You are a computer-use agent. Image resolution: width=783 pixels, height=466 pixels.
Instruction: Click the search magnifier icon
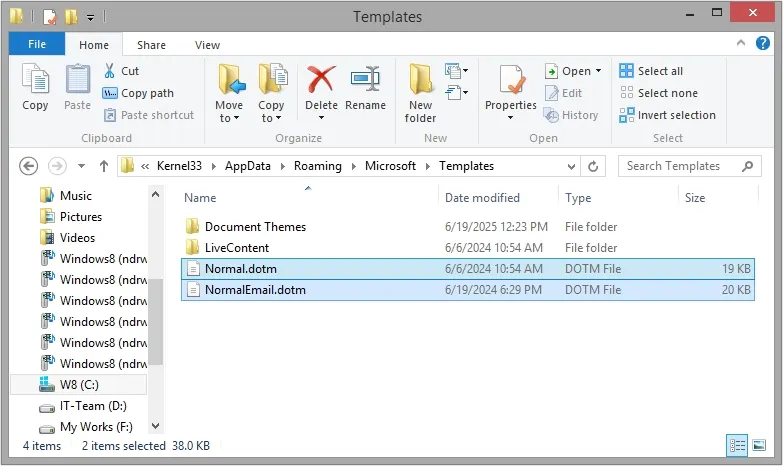748,166
